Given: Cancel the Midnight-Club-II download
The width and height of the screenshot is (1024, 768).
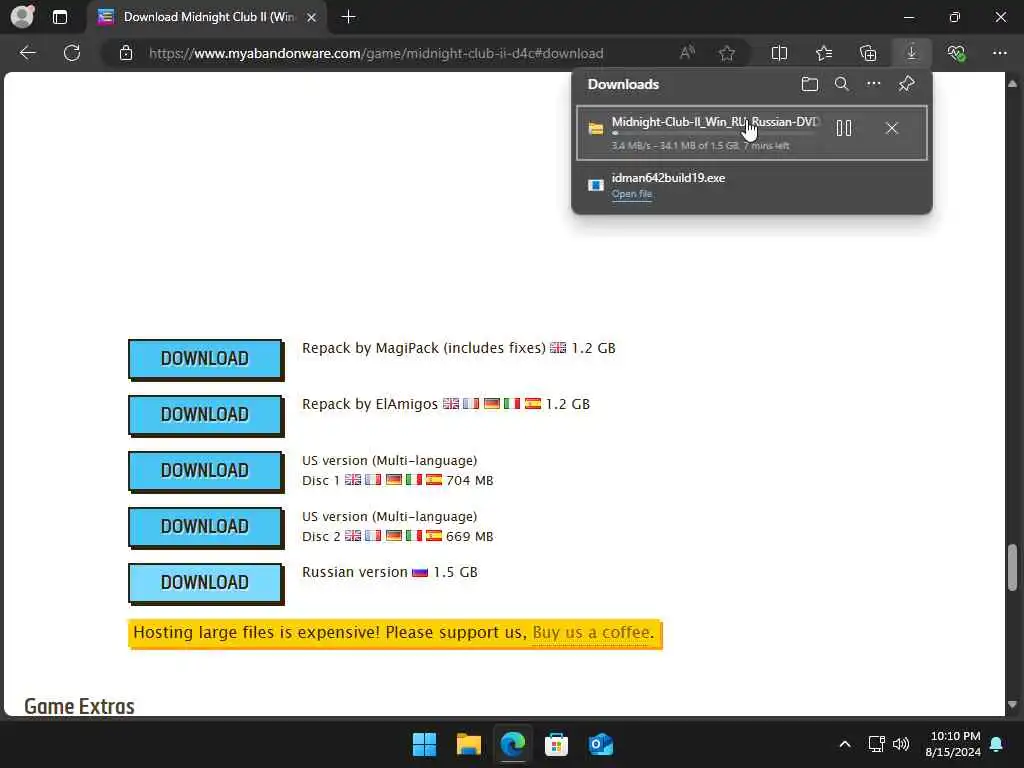Looking at the screenshot, I should coord(892,129).
